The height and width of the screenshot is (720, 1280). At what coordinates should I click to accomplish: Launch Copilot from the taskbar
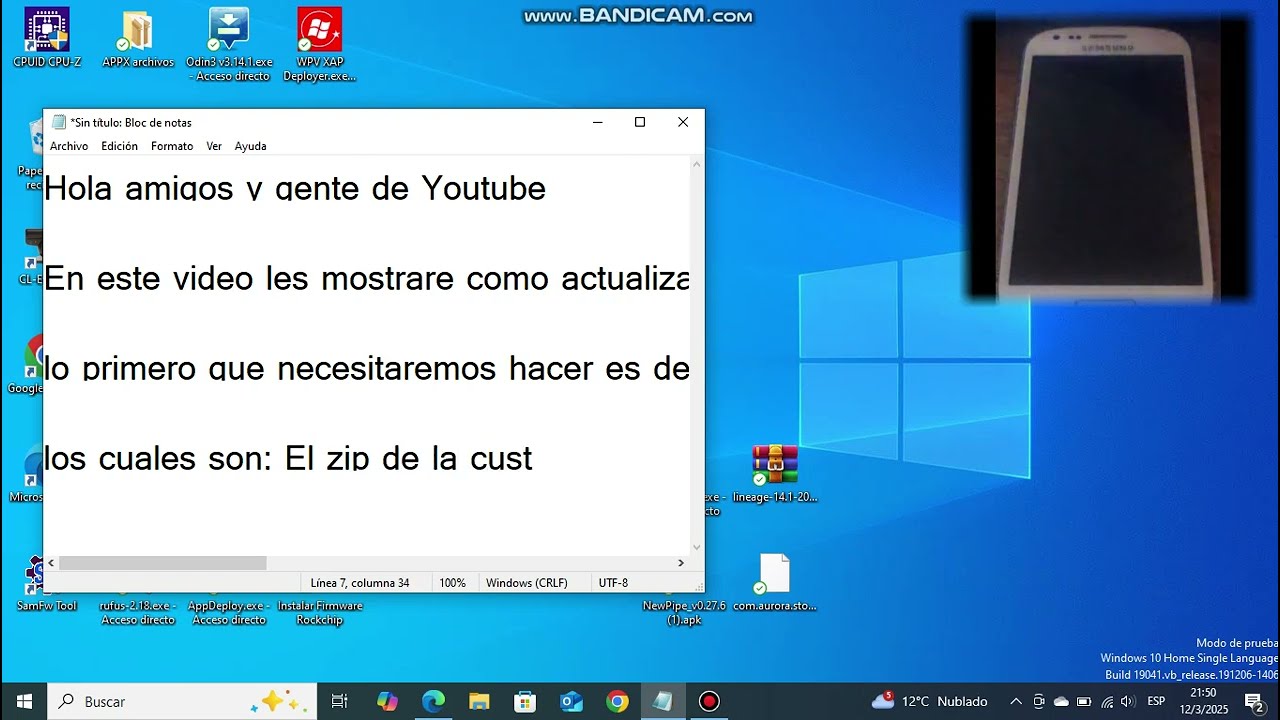pyautogui.click(x=387, y=701)
